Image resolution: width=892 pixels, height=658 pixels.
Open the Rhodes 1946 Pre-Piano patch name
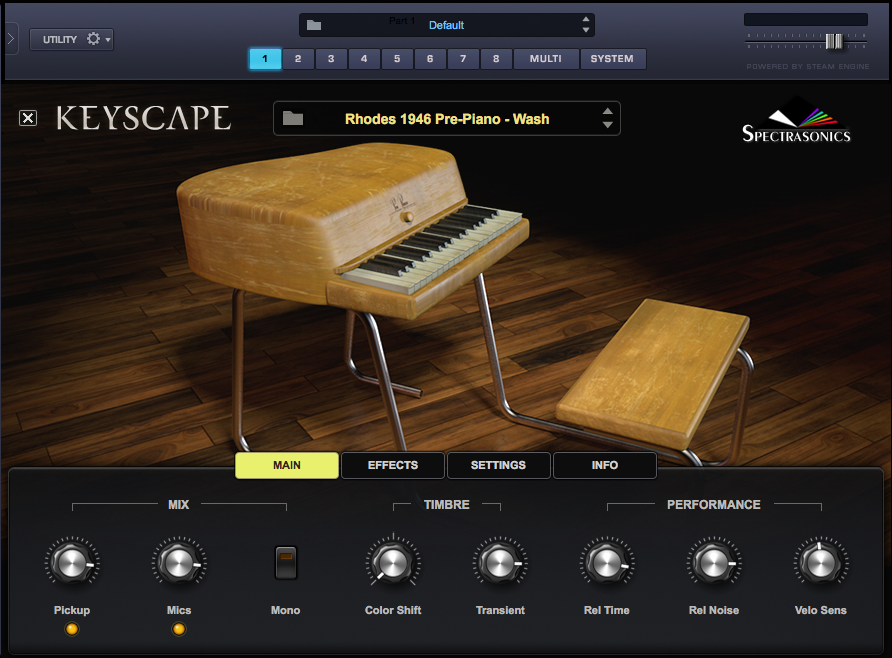[447, 119]
